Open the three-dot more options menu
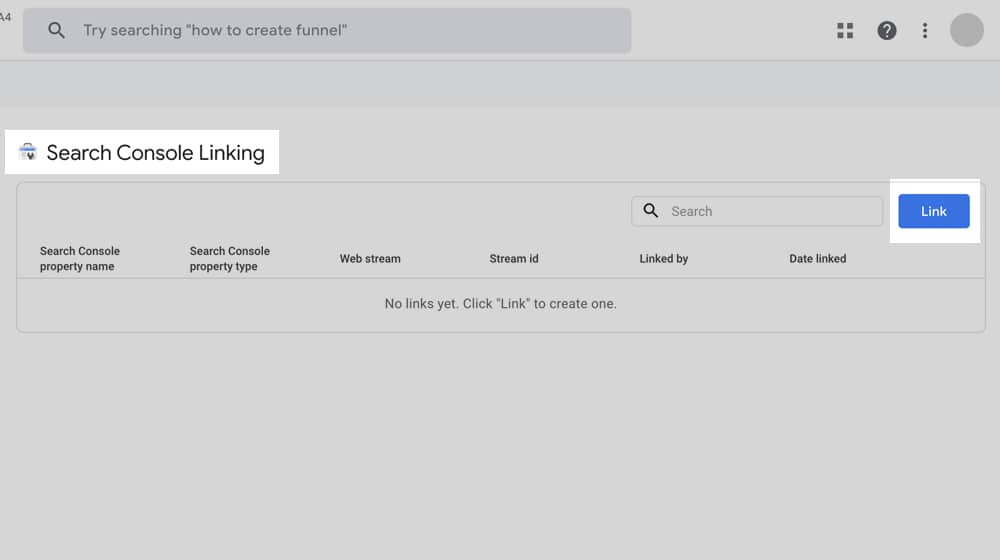The width and height of the screenshot is (1000, 560). point(925,31)
